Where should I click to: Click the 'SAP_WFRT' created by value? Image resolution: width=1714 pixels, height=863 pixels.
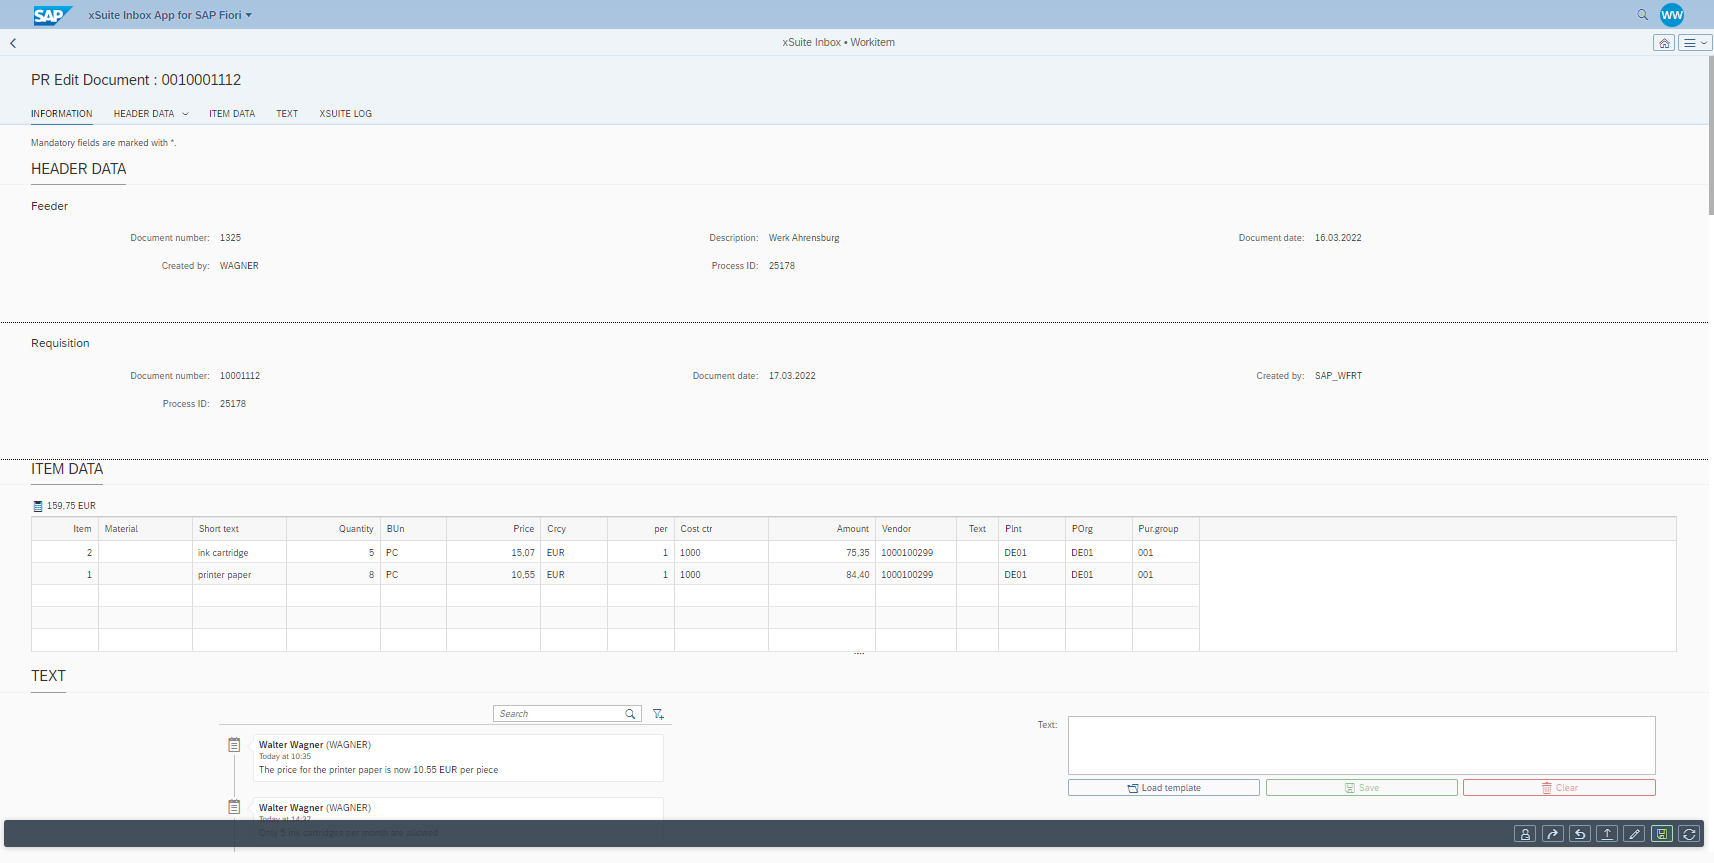coord(1338,376)
